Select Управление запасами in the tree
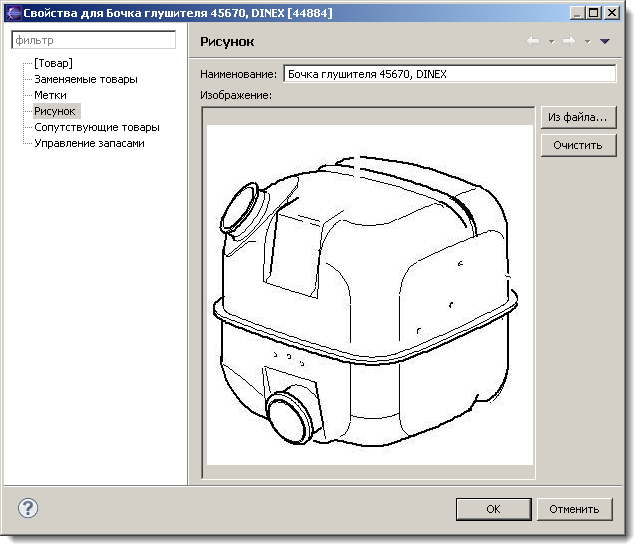The height and width of the screenshot is (551, 641). pyautogui.click(x=89, y=143)
